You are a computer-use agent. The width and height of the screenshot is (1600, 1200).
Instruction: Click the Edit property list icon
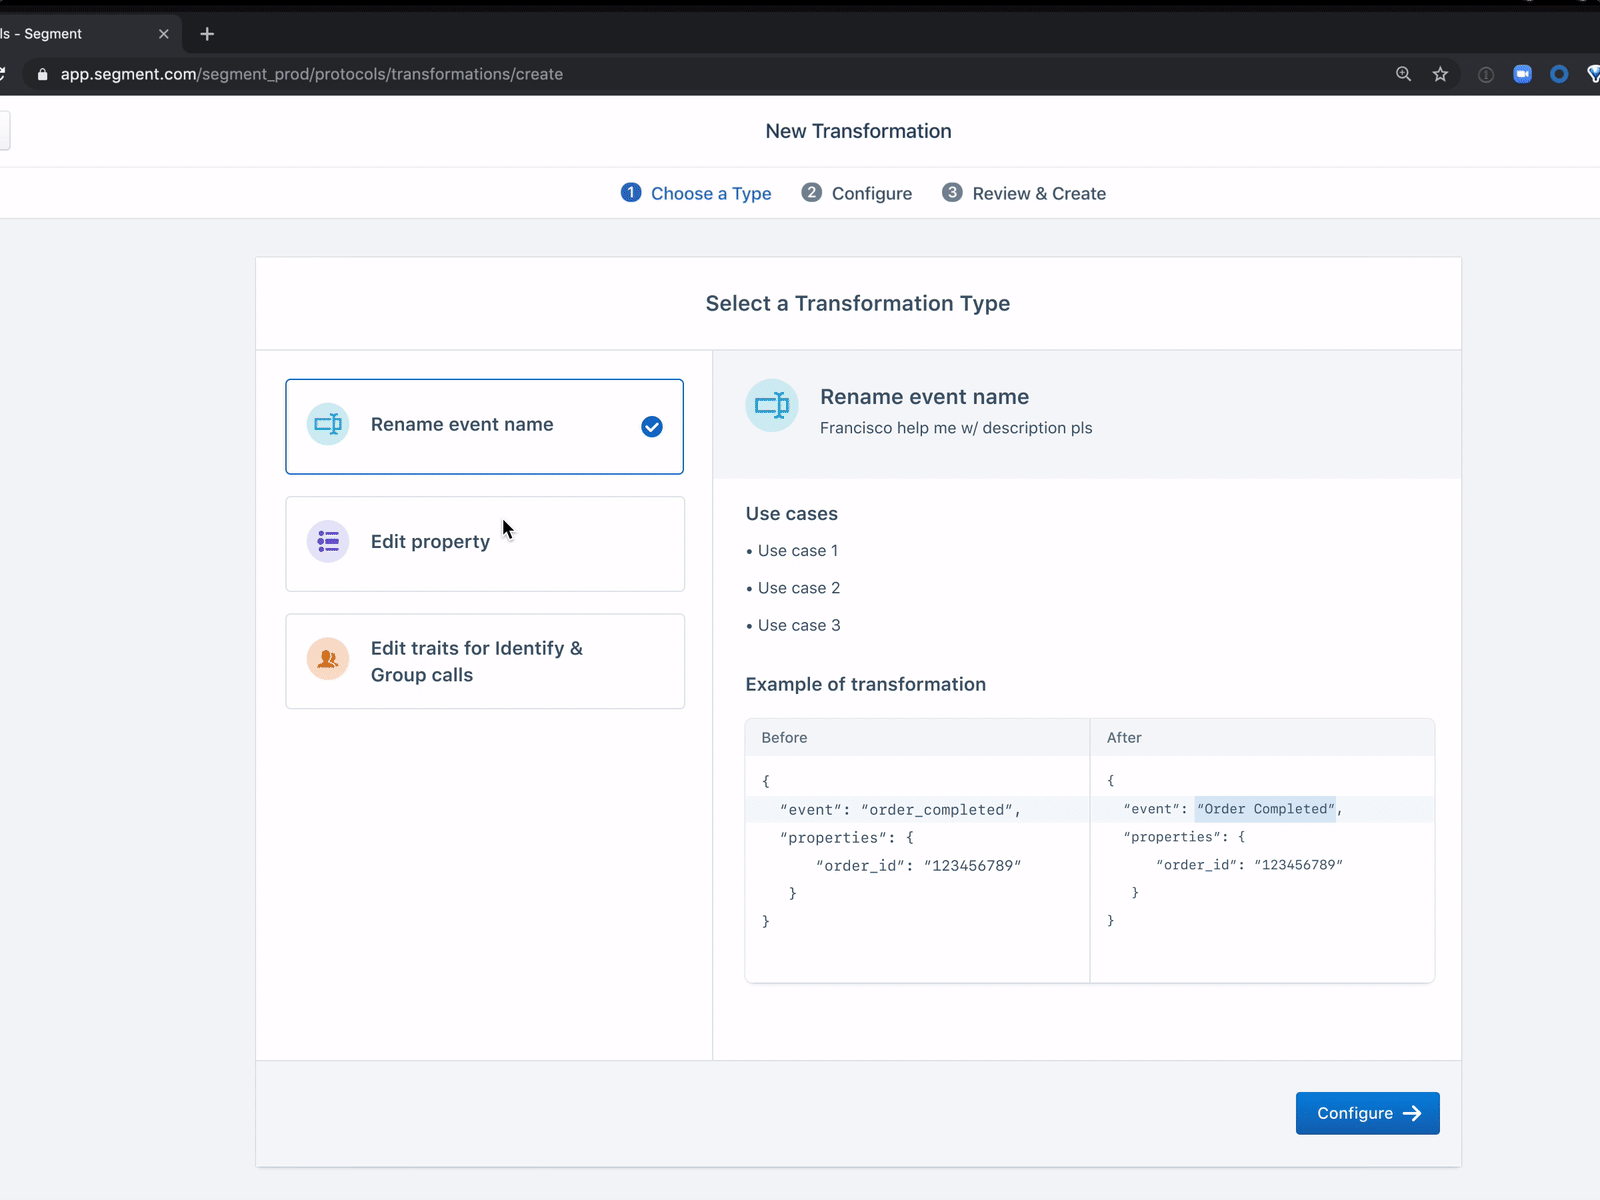point(327,541)
